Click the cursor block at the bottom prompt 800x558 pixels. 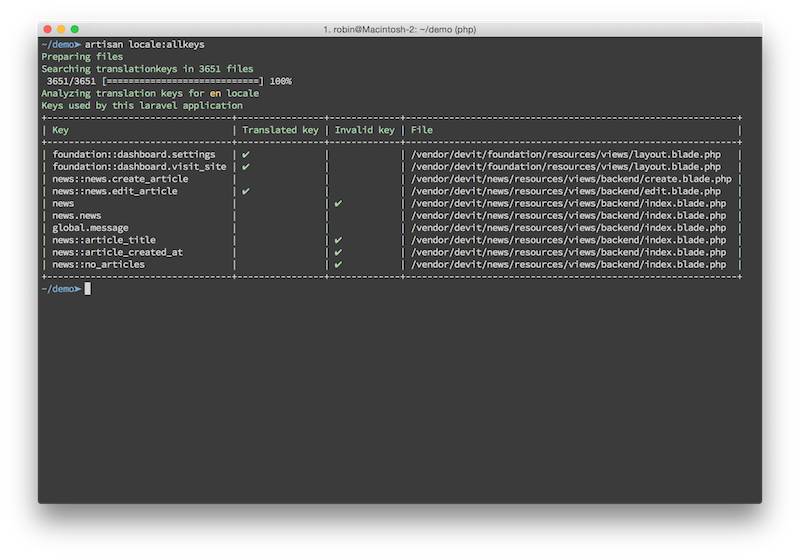88,289
